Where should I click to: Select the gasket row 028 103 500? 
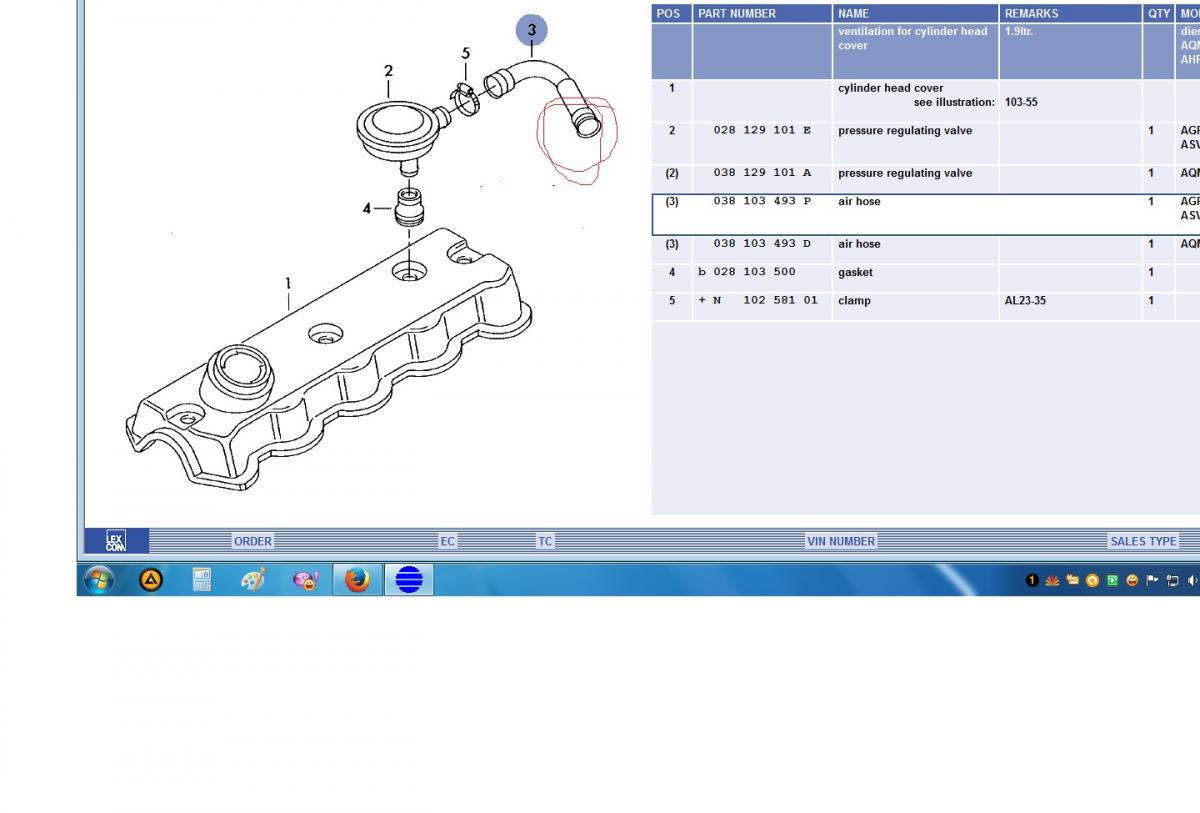pyautogui.click(x=762, y=272)
